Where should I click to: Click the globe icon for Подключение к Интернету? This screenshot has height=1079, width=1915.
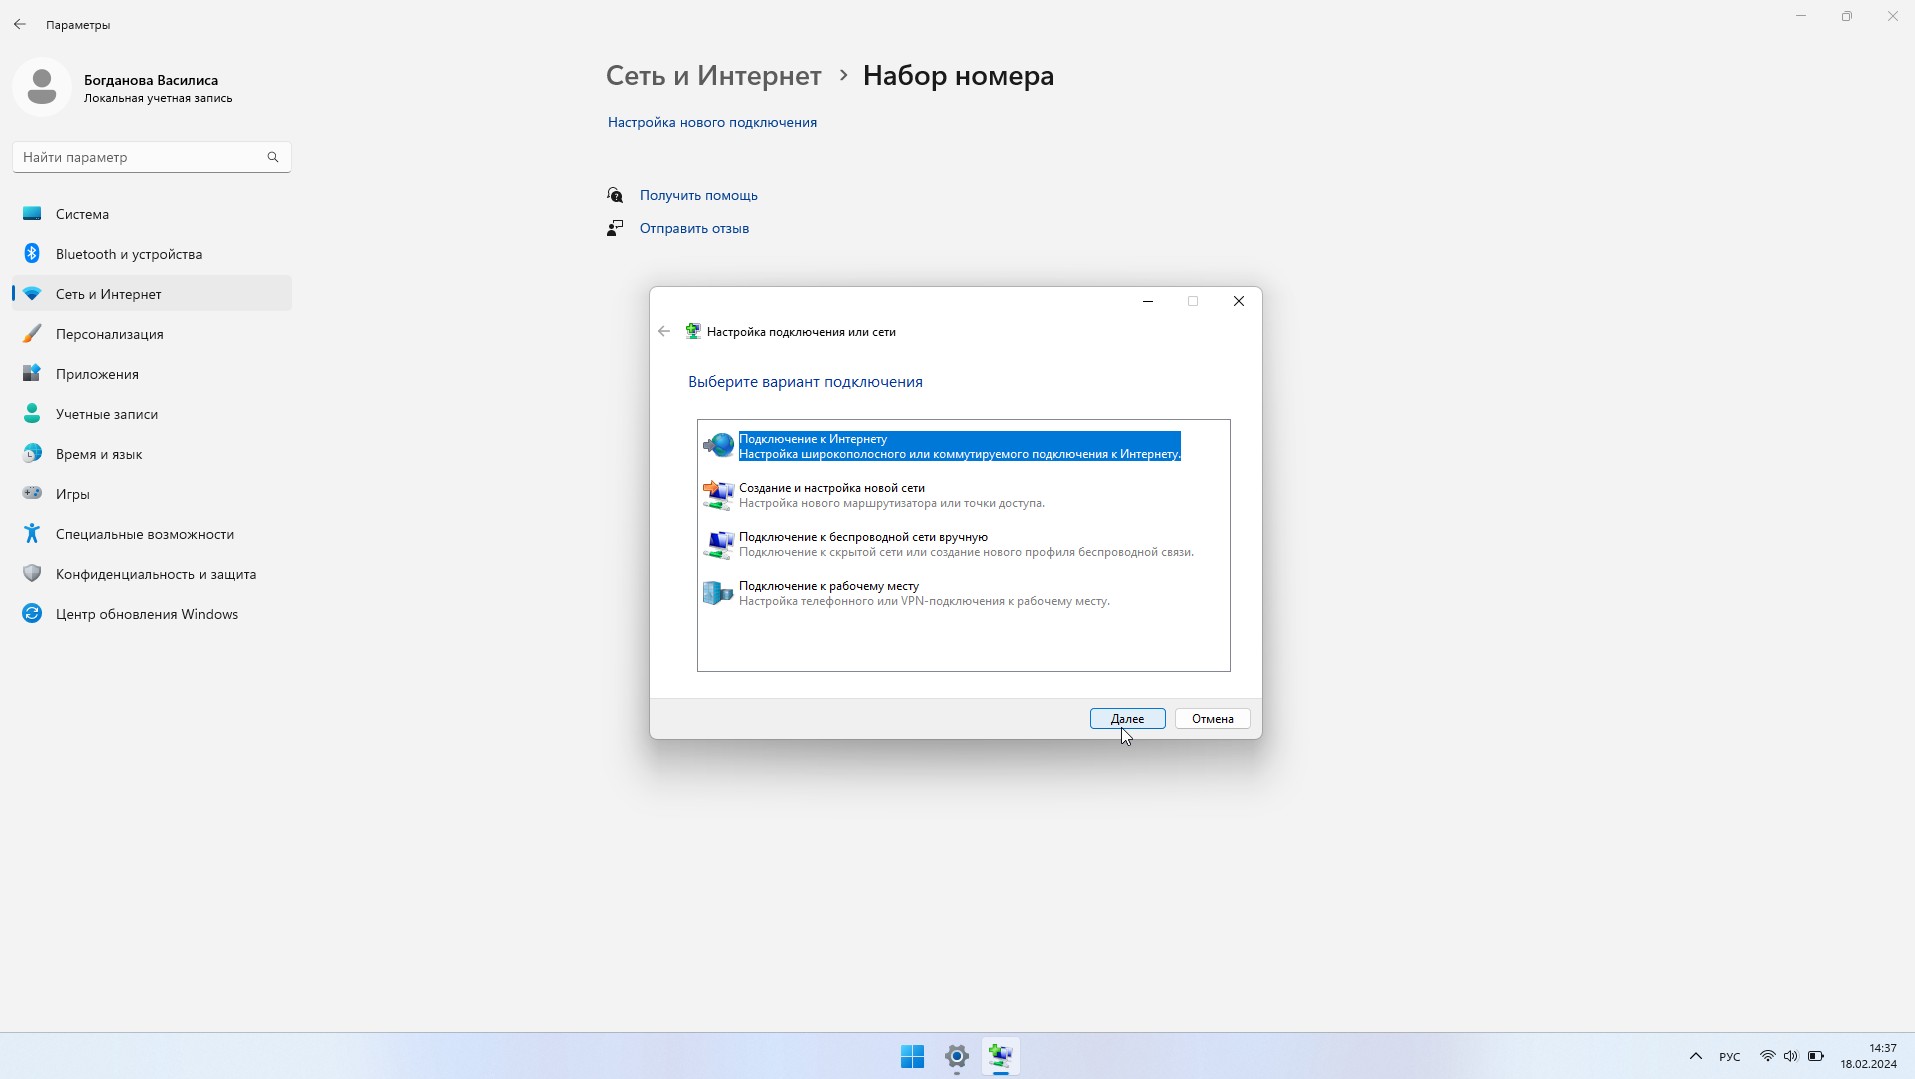(x=718, y=446)
